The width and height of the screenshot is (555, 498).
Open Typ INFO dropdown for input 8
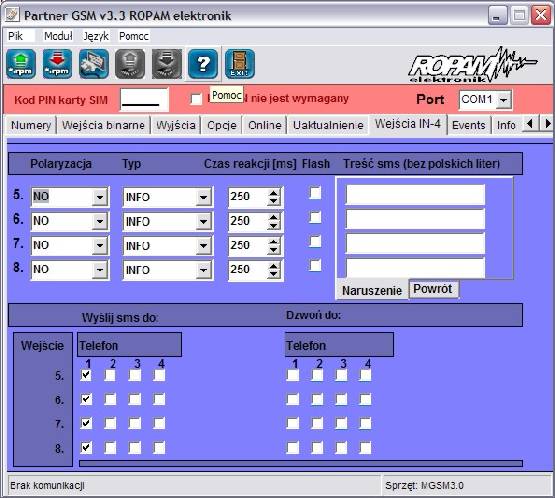click(204, 270)
